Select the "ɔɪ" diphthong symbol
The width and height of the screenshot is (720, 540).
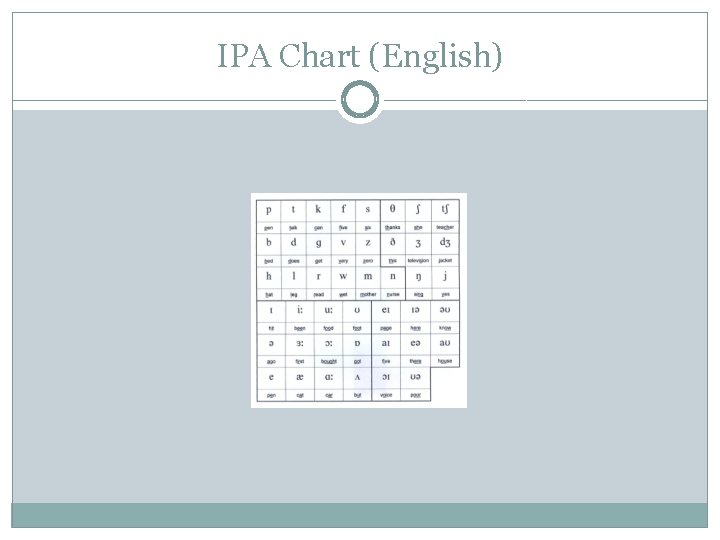(x=386, y=377)
